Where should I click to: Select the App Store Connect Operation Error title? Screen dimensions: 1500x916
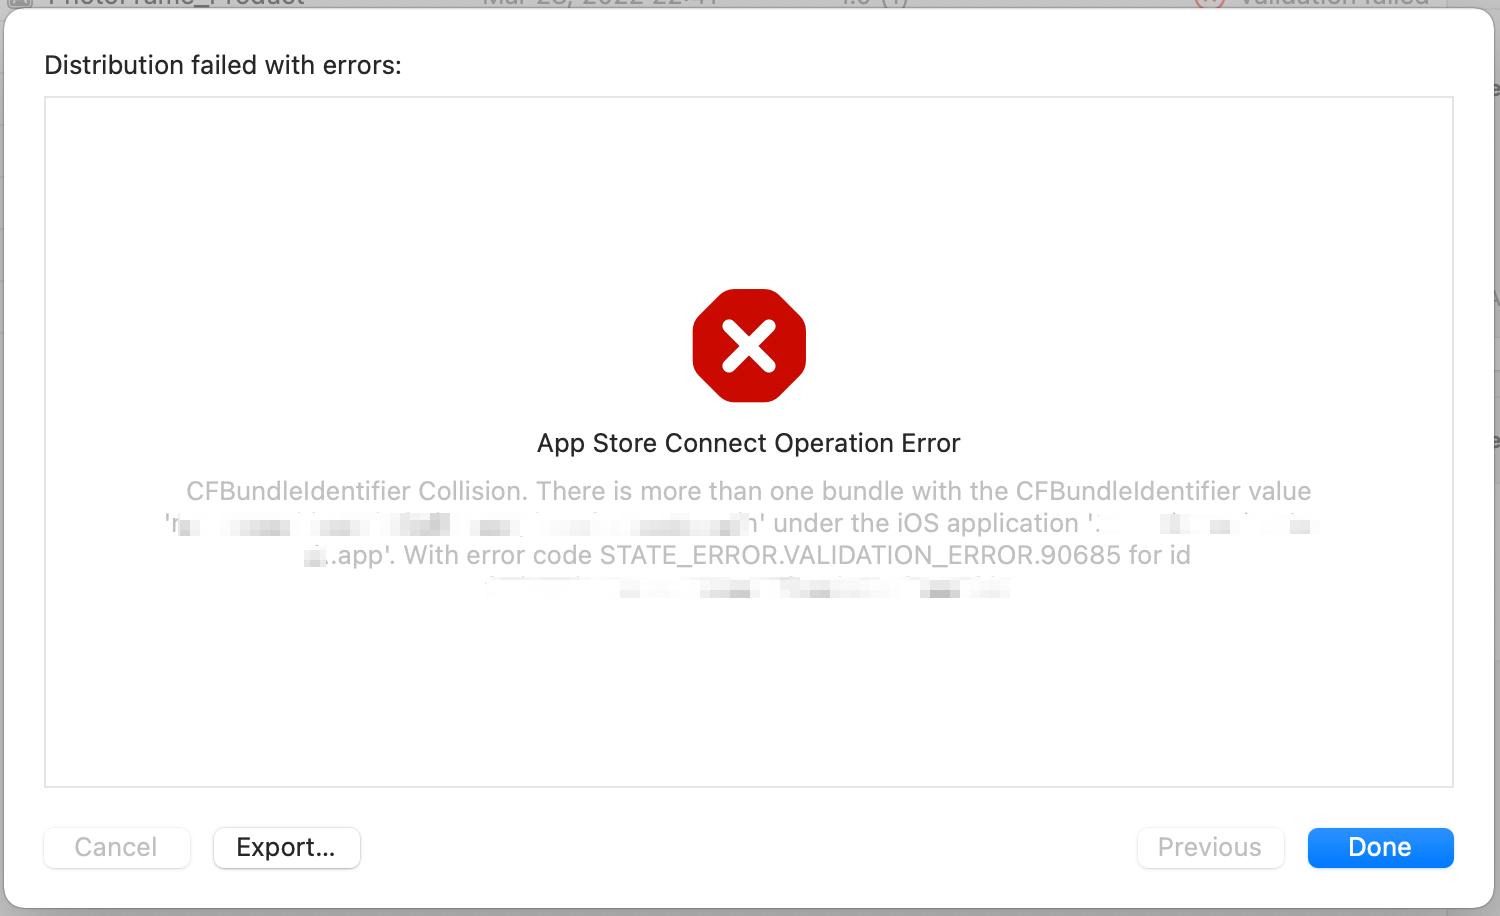pos(748,443)
